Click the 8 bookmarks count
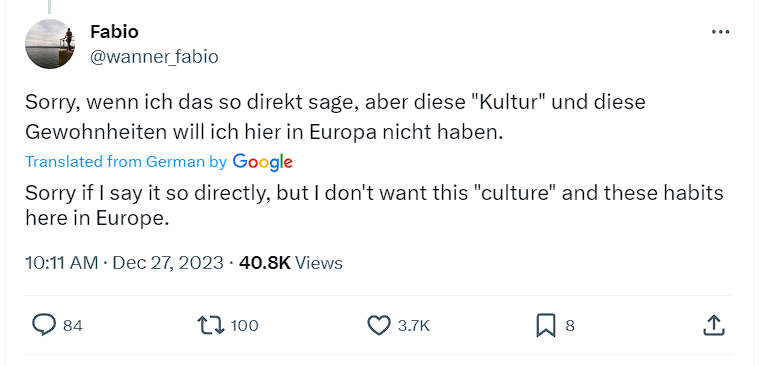The width and height of the screenshot is (770, 366). tap(570, 326)
